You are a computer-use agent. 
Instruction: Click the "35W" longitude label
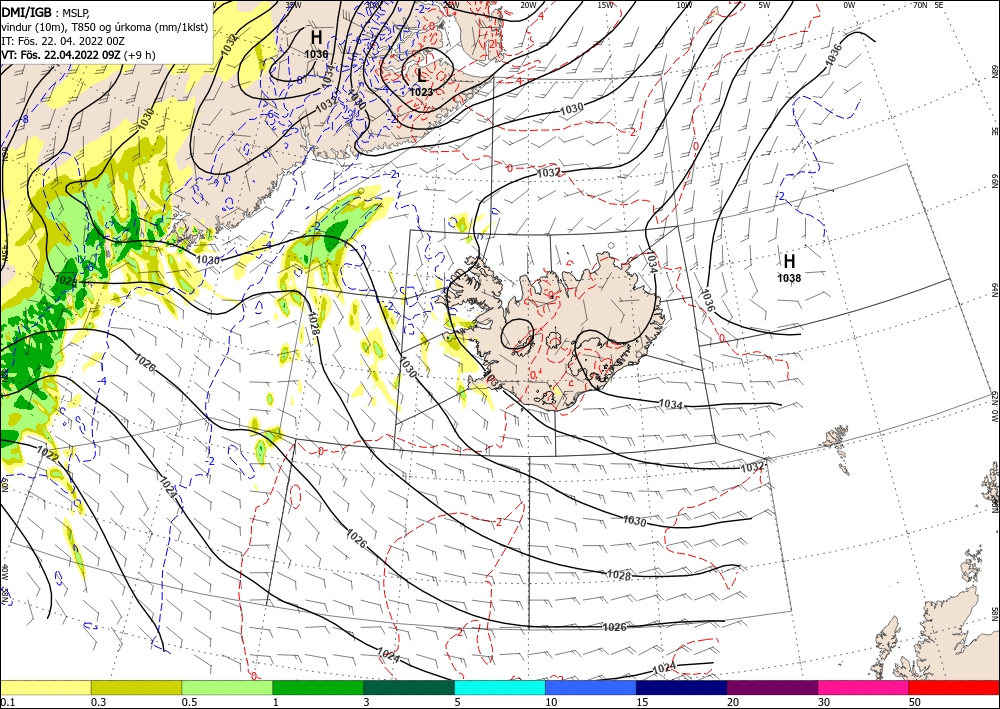[x=293, y=5]
